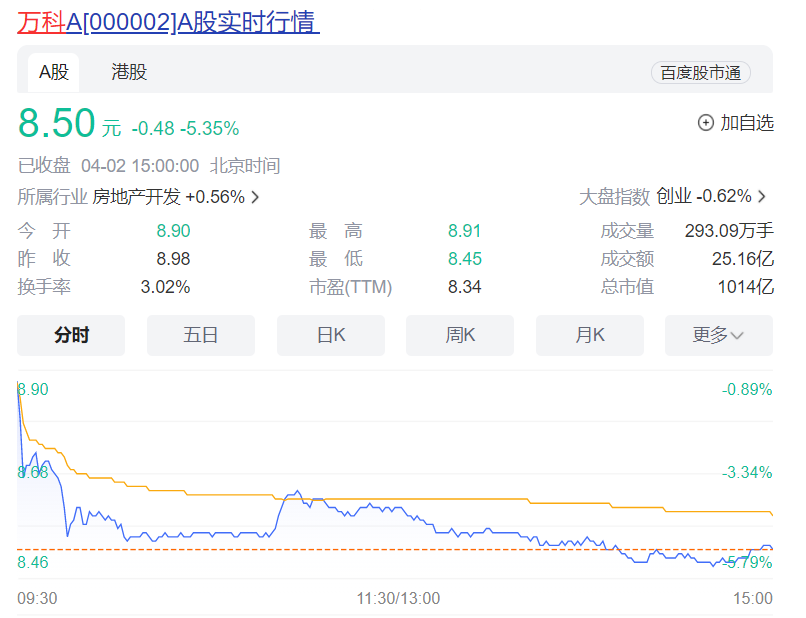Image resolution: width=806 pixels, height=618 pixels.
Task: Click the 8.46 axis label on chart
Action: pos(33,562)
